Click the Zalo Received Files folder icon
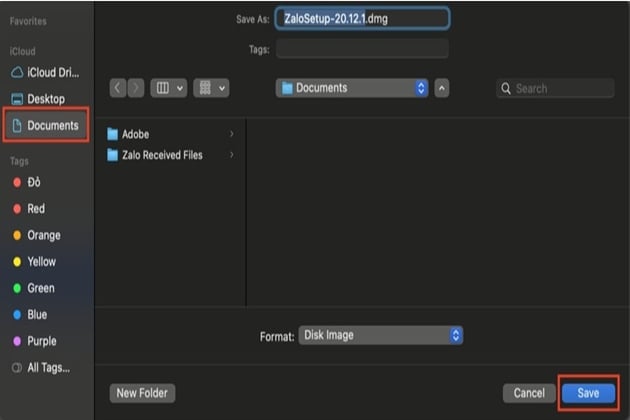Viewport: 630px width, 420px height. [x=113, y=155]
